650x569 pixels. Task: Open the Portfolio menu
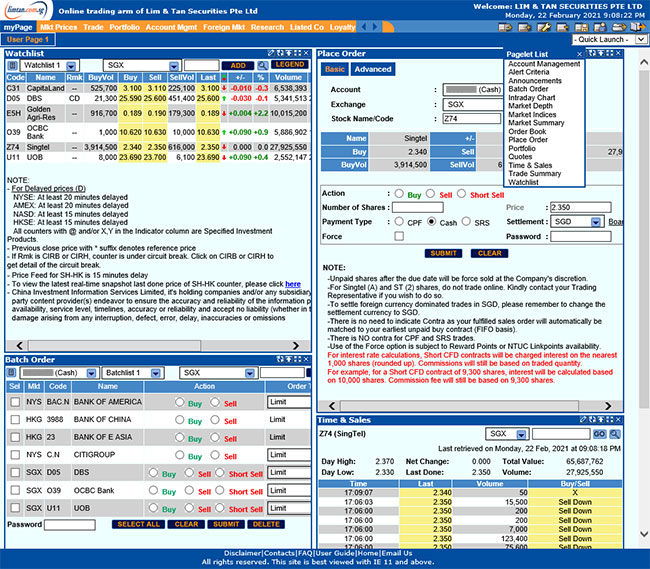(124, 27)
